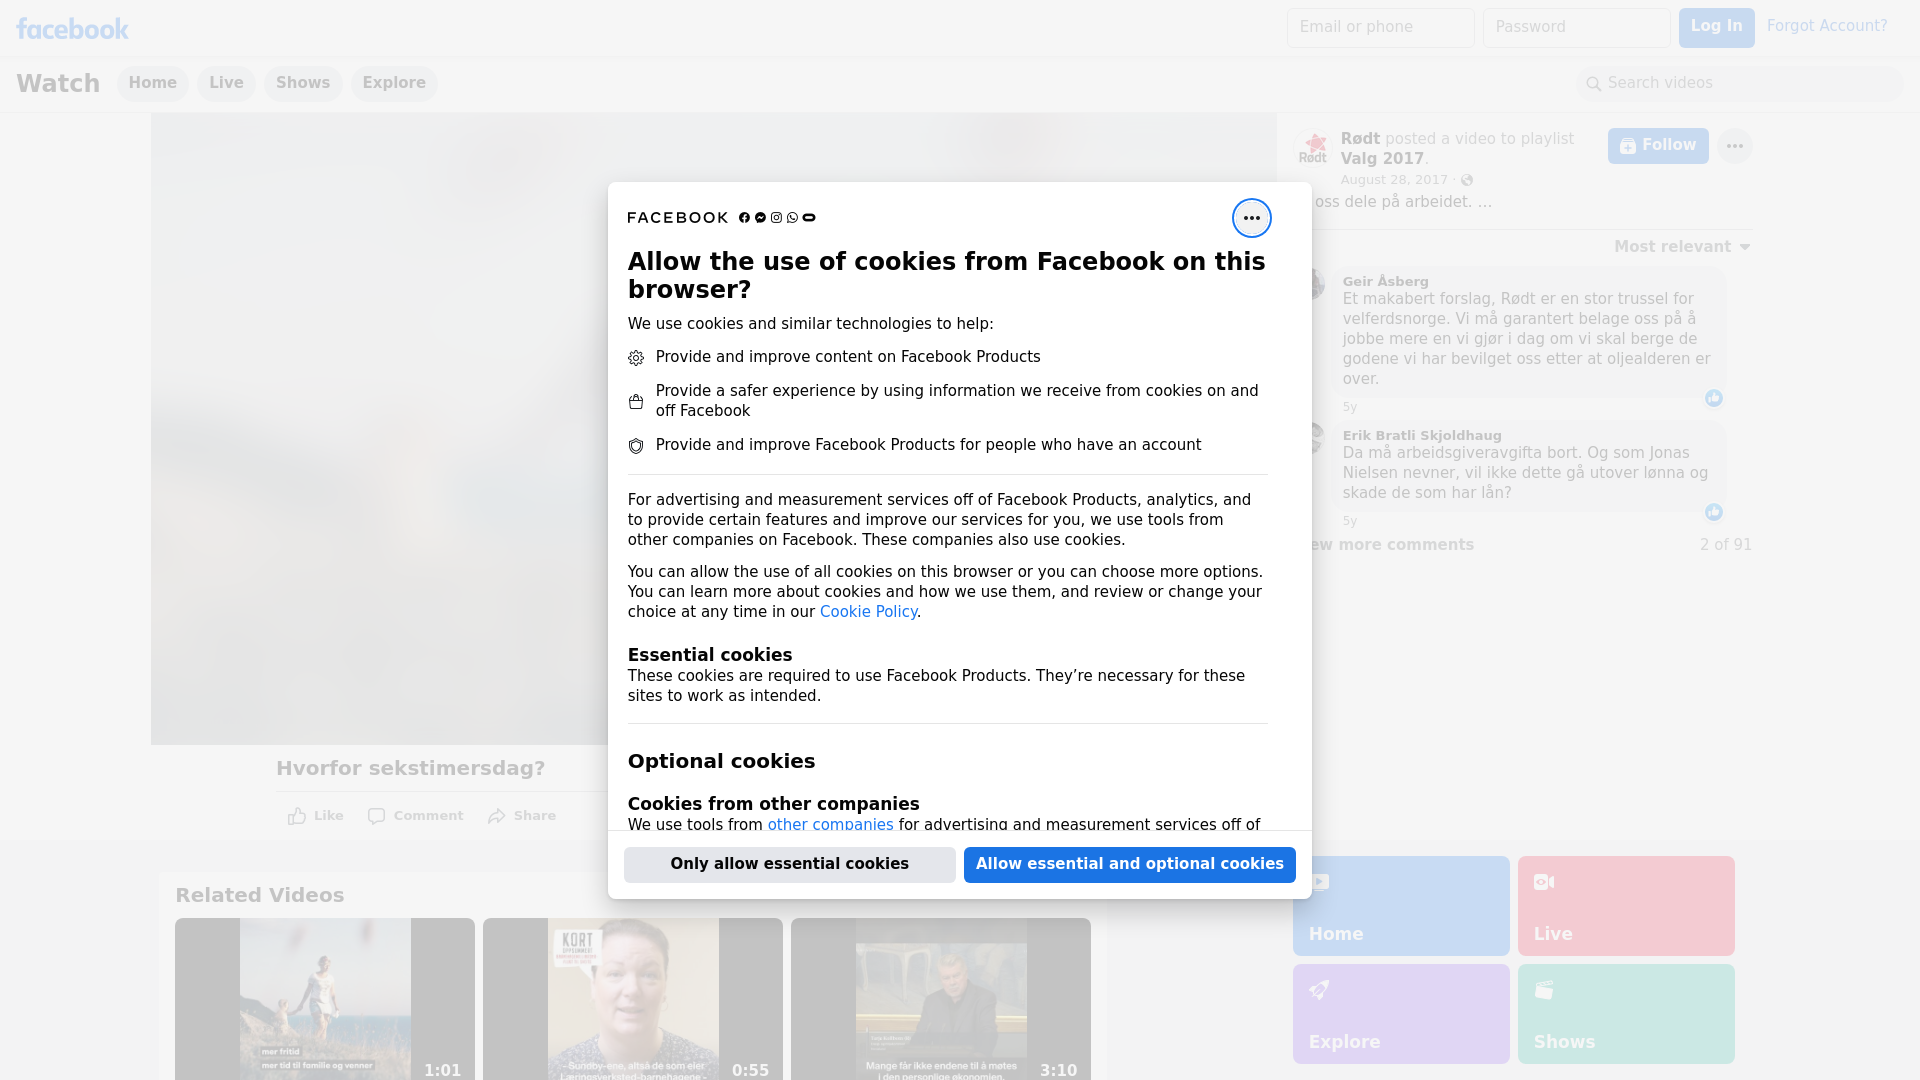This screenshot has height=1080, width=1920.
Task: Click the 5y timestamp under Erik Bratli
Action: coord(1350,521)
